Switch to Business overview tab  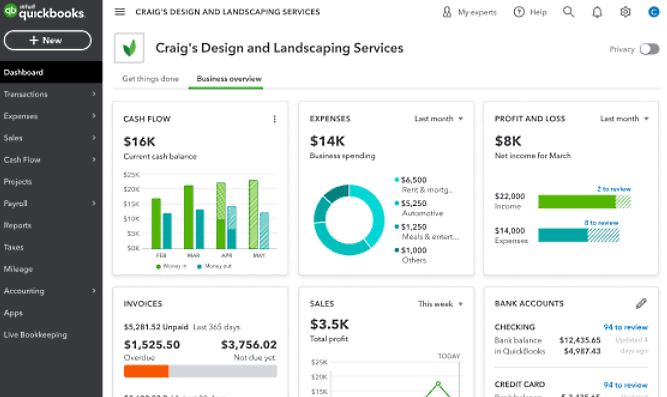(229, 79)
